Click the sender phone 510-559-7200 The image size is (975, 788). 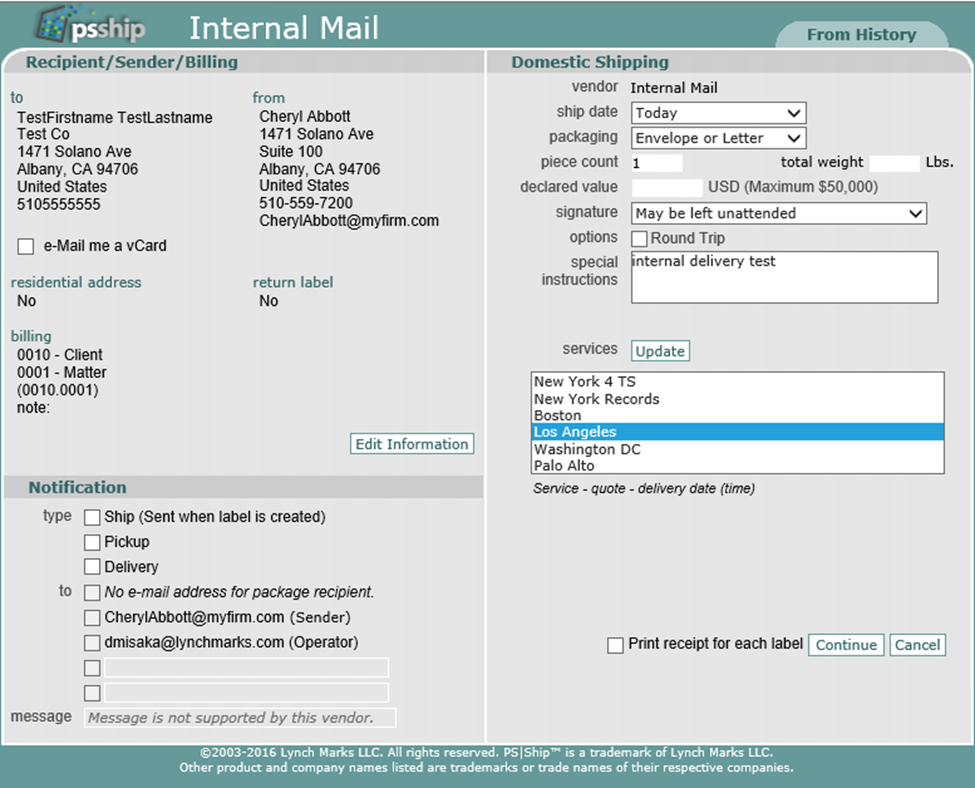[x=306, y=203]
